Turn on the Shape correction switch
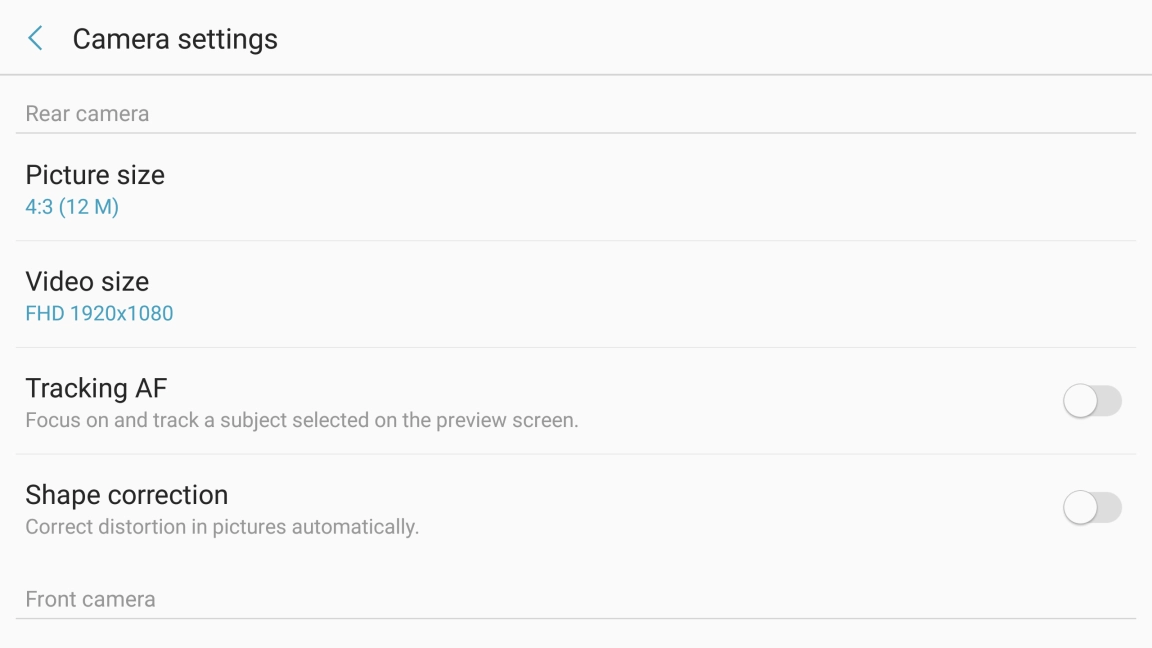This screenshot has height=648, width=1152. point(1092,508)
